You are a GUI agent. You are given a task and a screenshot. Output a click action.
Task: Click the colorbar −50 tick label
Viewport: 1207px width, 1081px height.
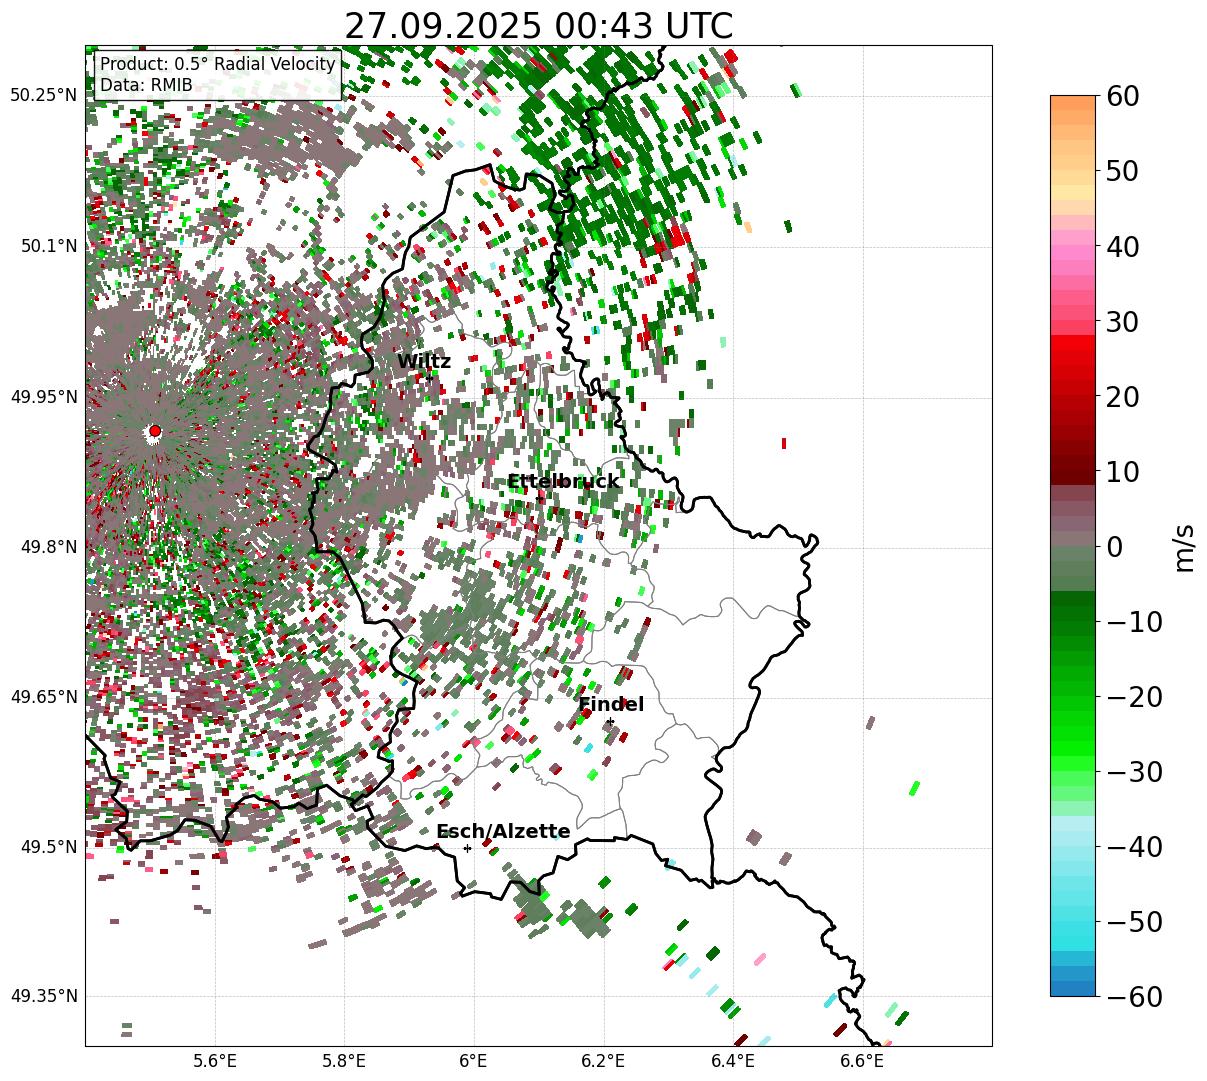(x=1134, y=922)
